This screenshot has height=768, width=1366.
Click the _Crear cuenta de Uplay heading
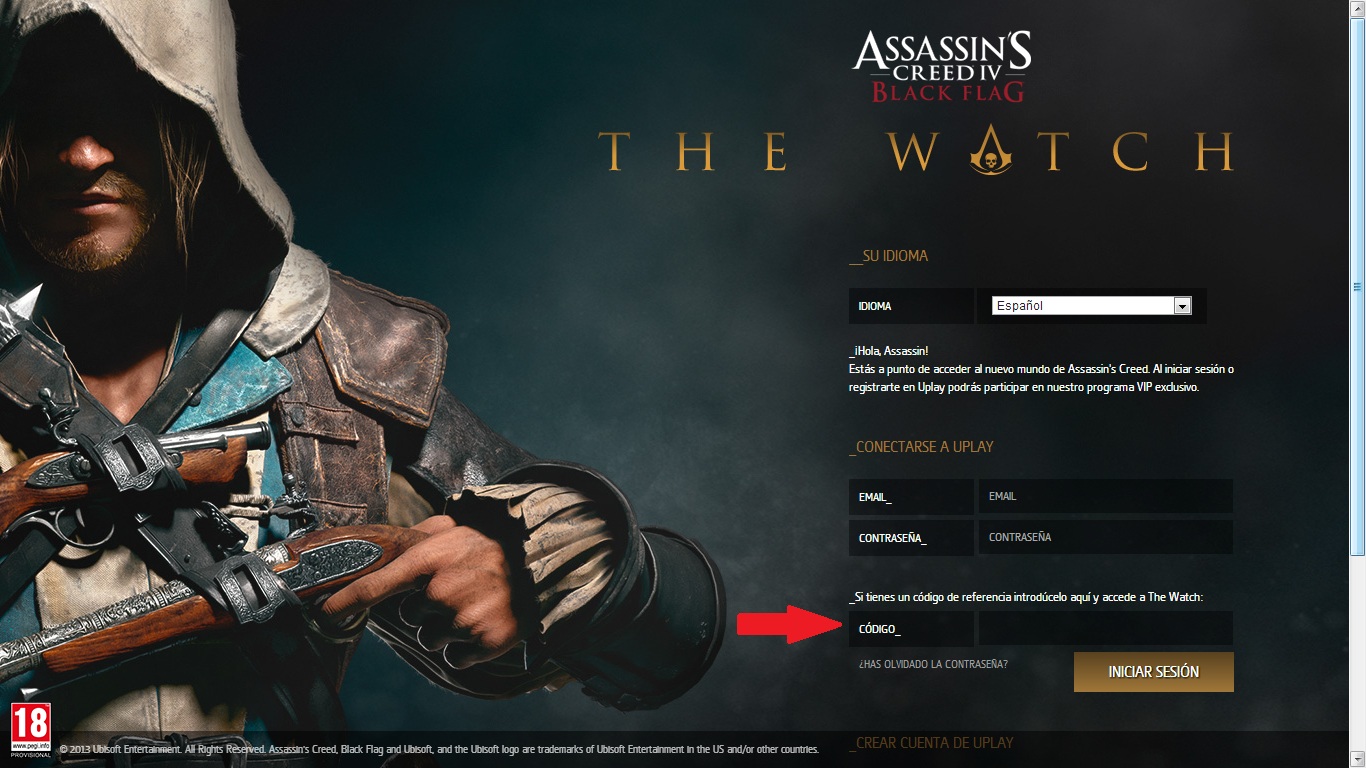click(x=931, y=742)
